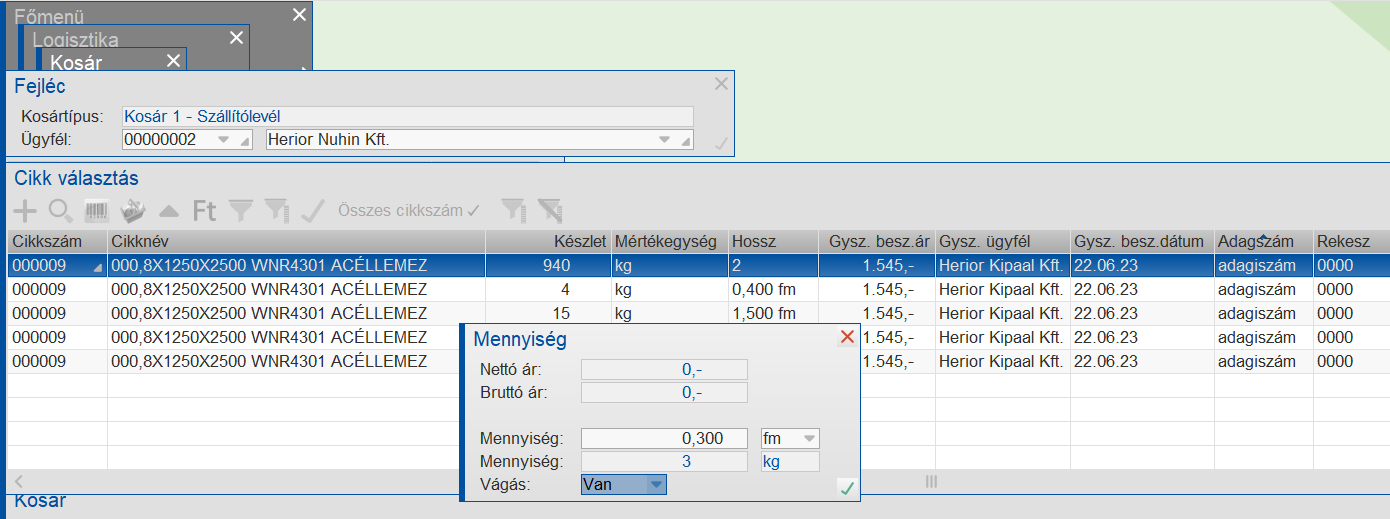1390x519 pixels.
Task: Click the large checkmark toolbar icon
Action: pos(314,210)
